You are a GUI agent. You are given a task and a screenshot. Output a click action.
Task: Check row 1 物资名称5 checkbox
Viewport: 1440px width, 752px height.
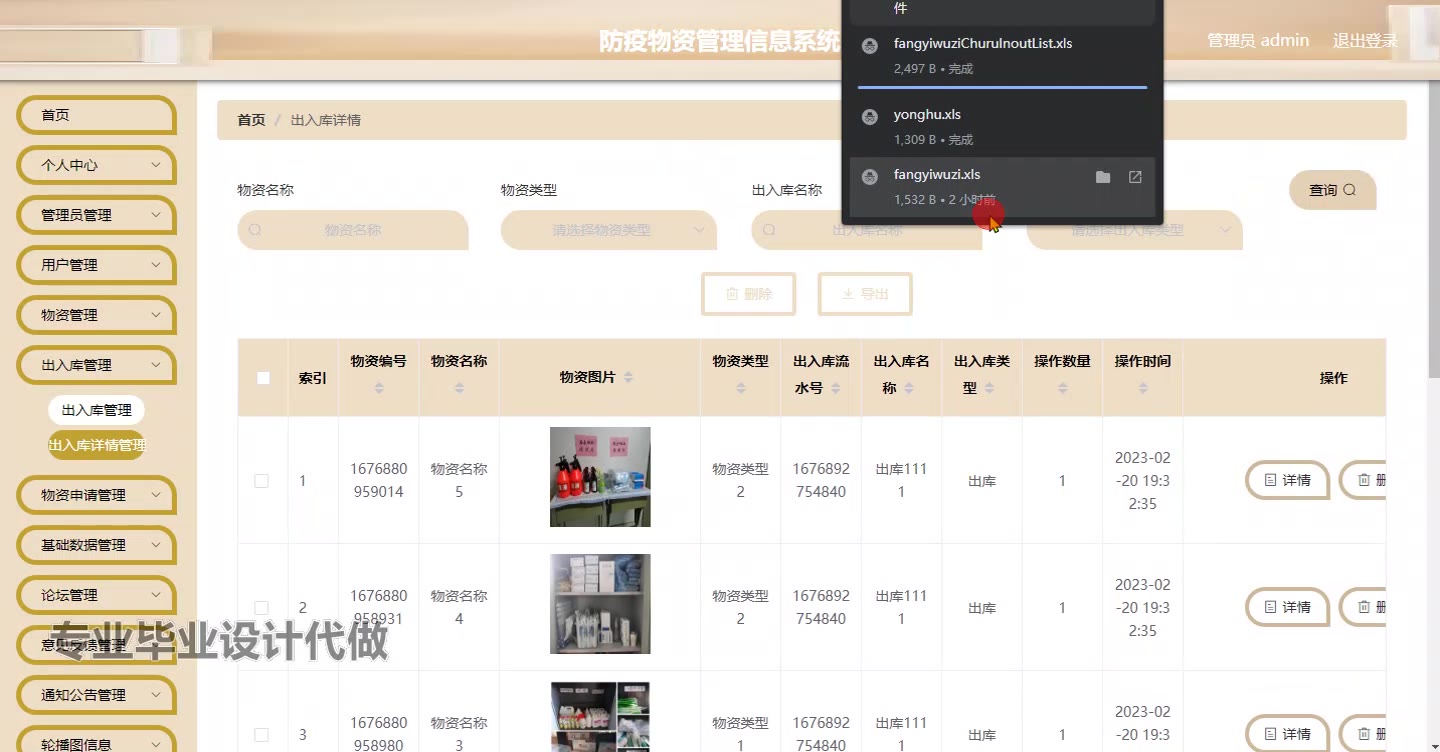(x=262, y=481)
